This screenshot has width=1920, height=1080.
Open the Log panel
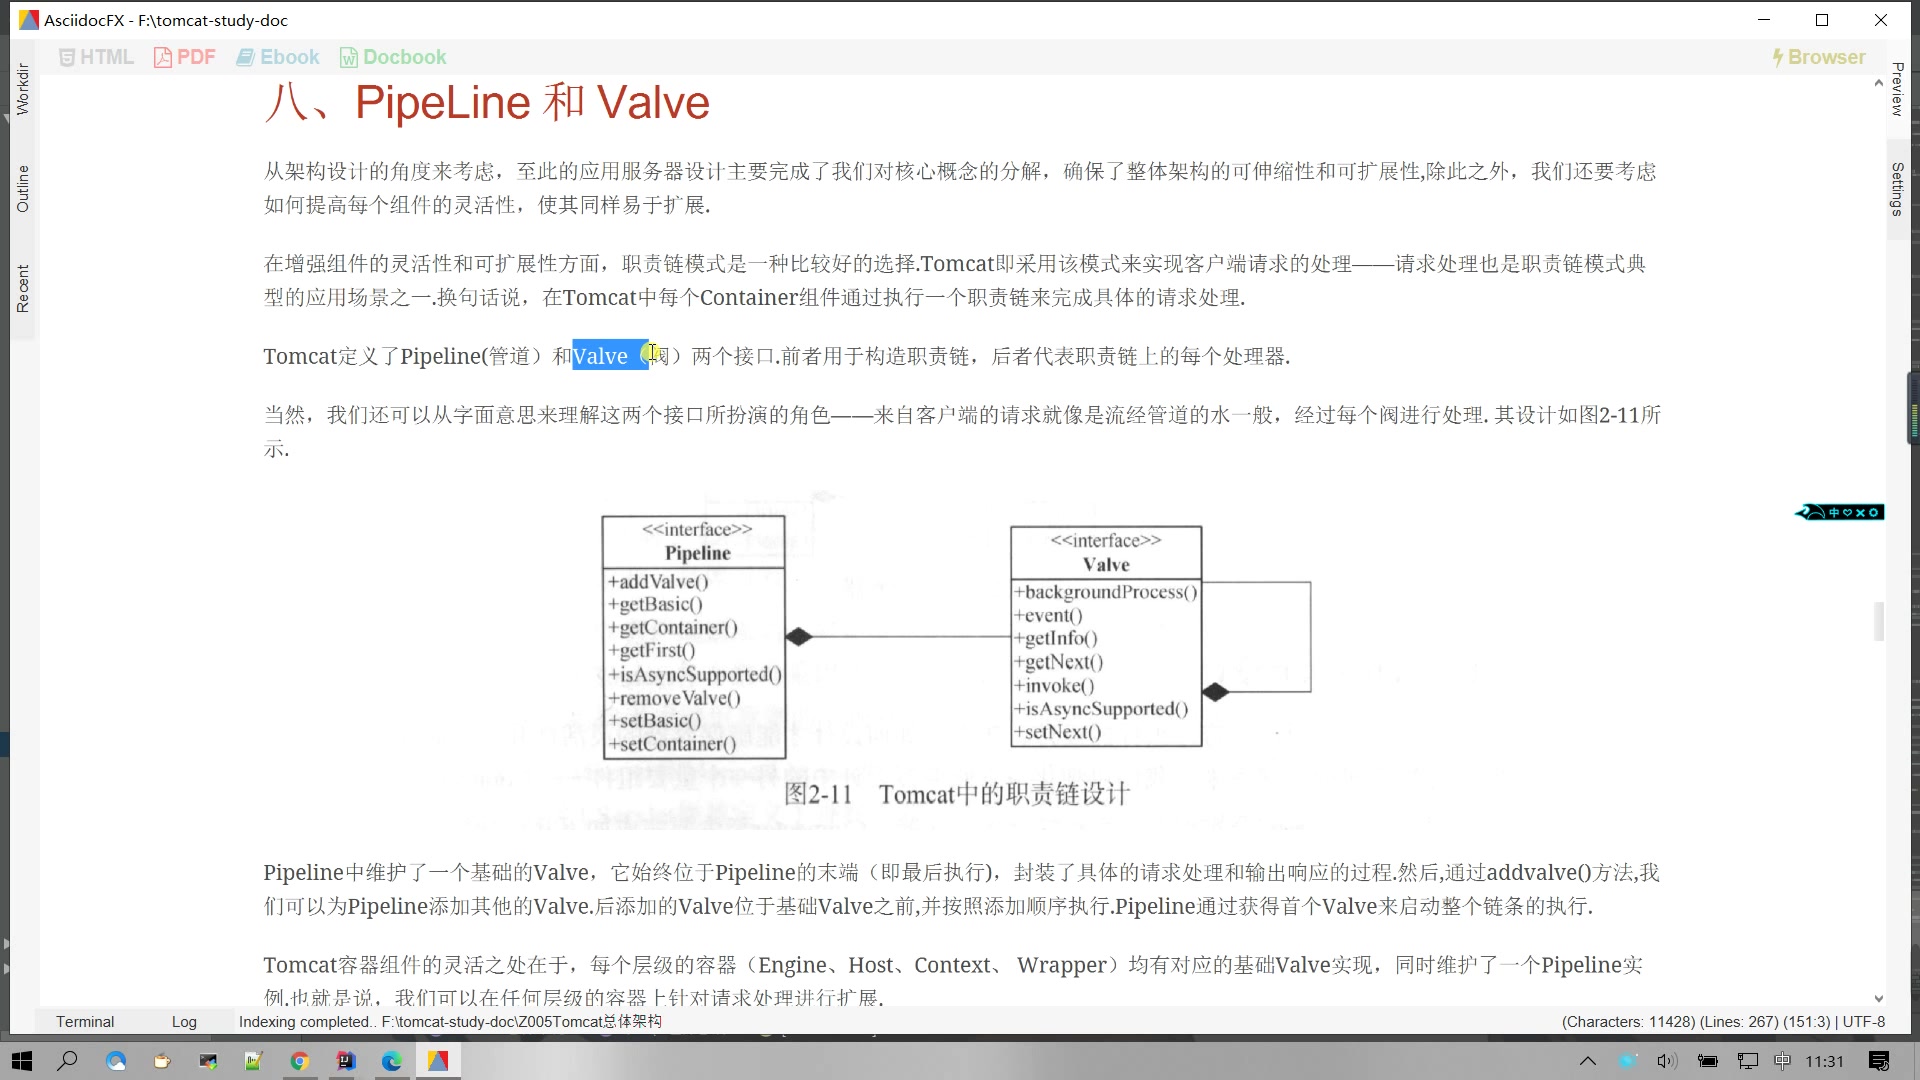tap(184, 1021)
